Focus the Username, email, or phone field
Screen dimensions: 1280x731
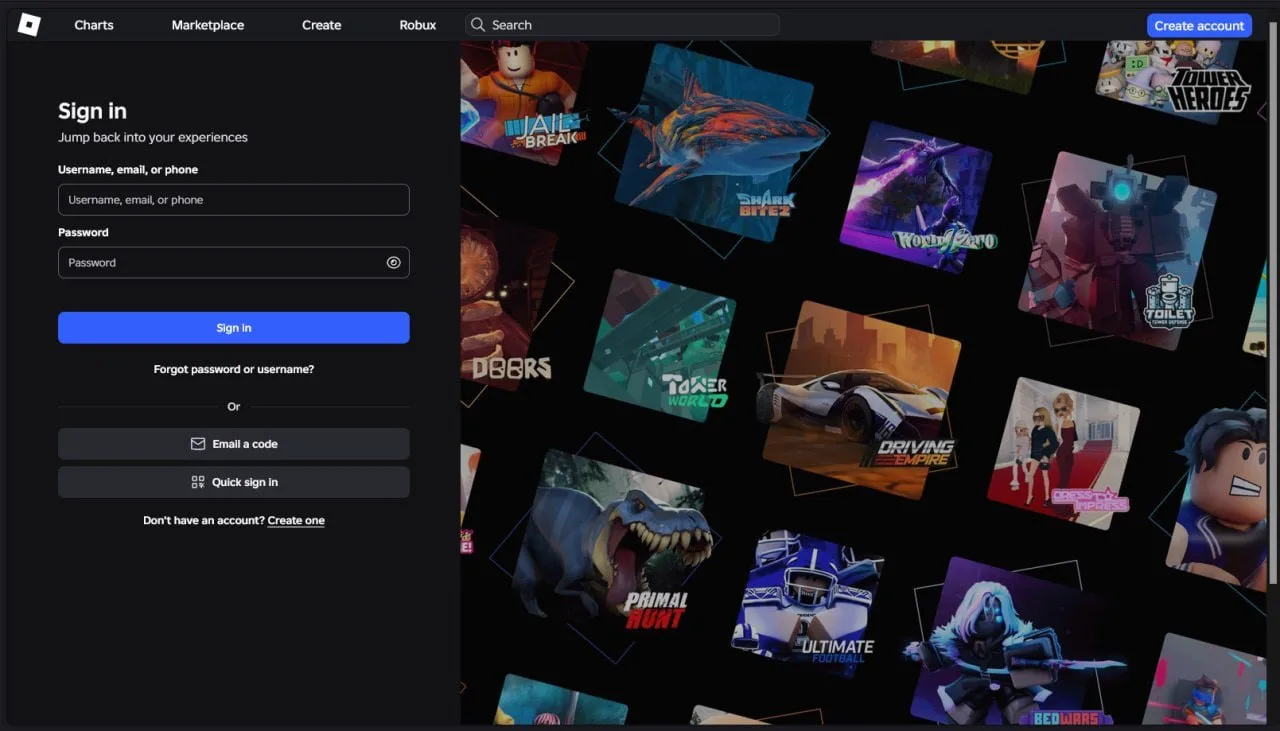point(234,200)
